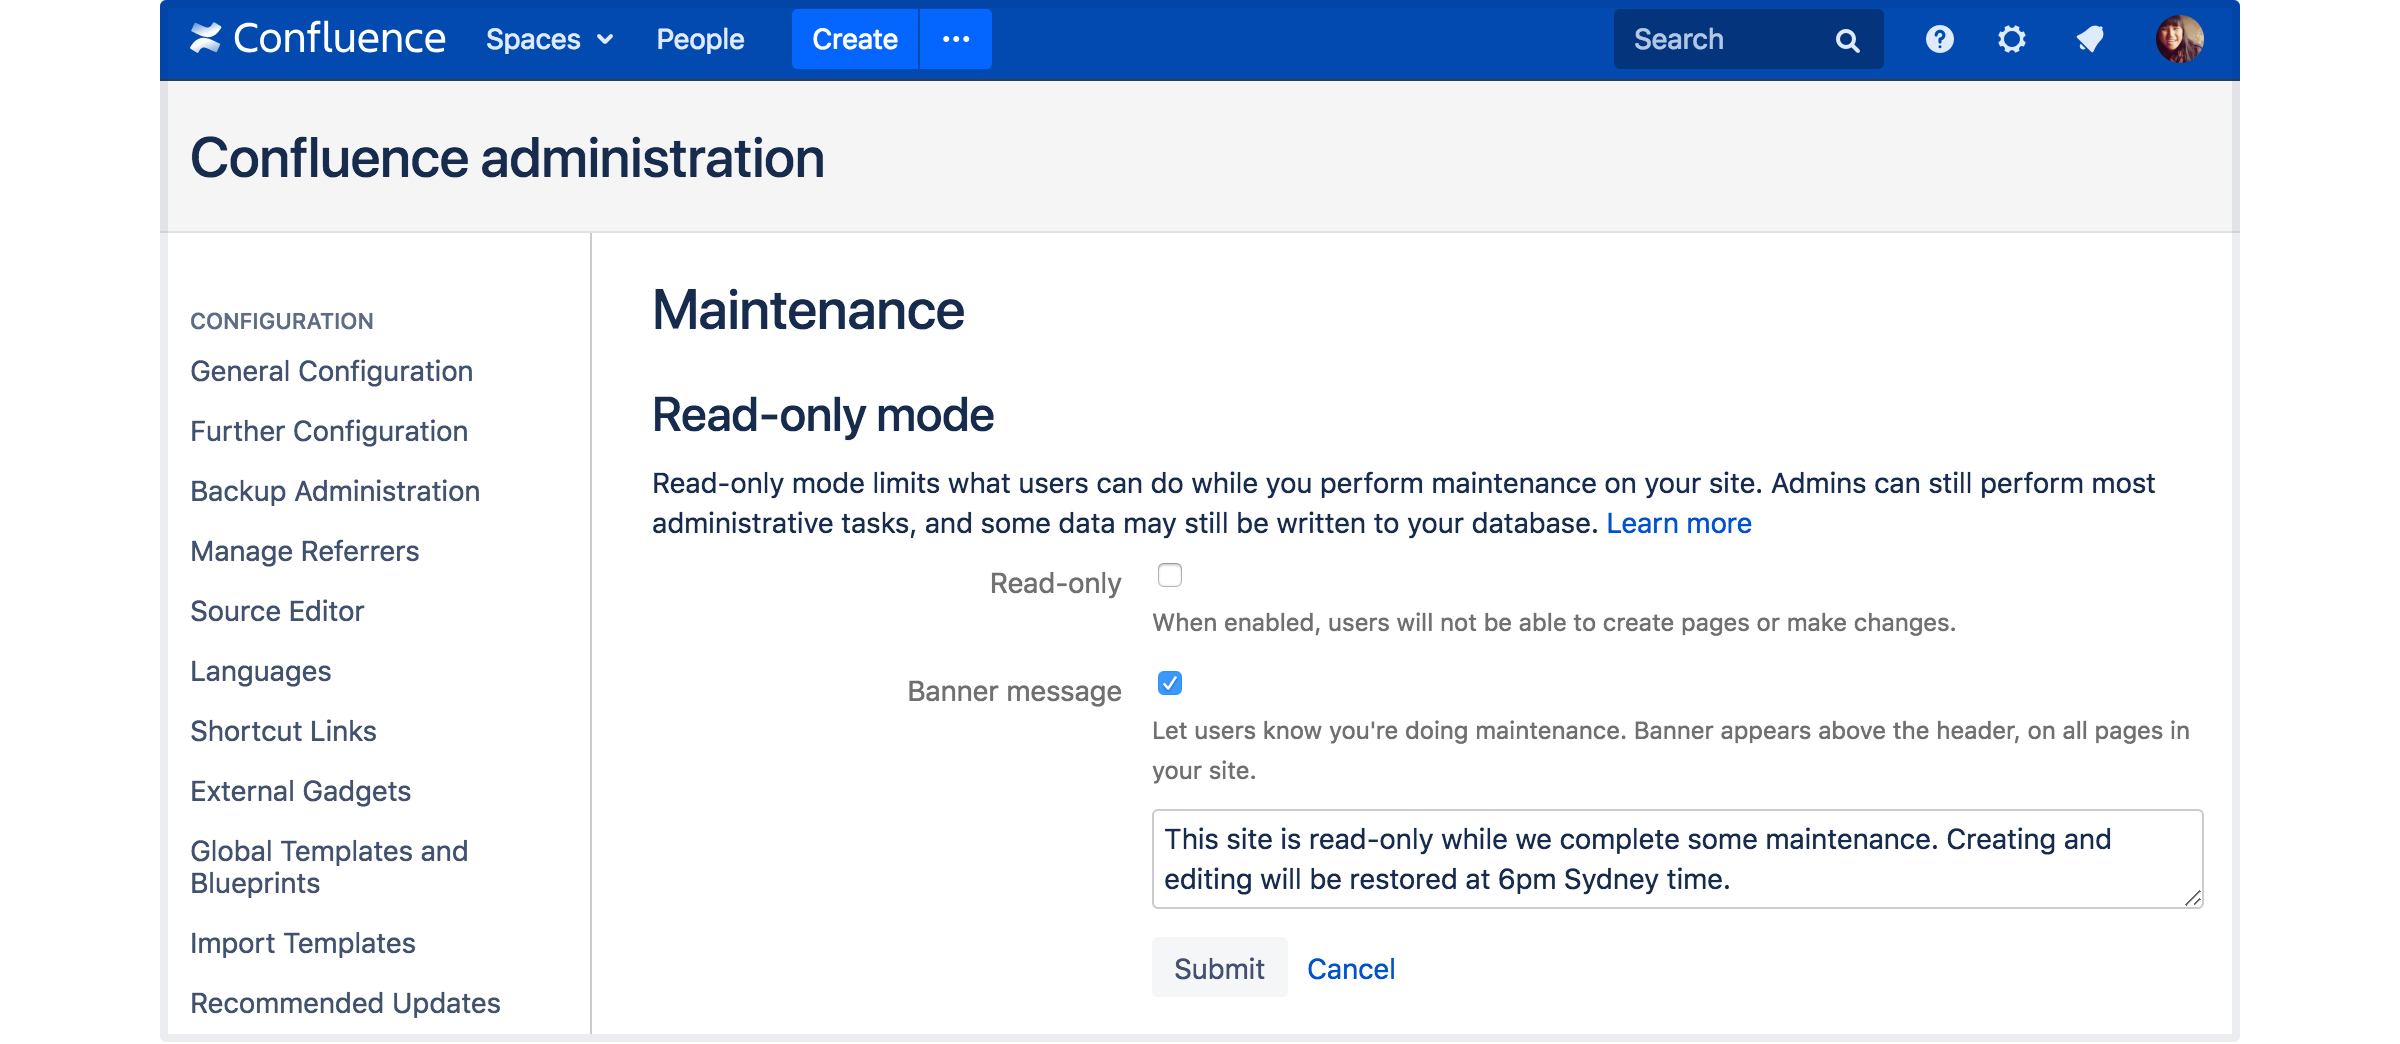Click the Create button
The width and height of the screenshot is (2400, 1044).
855,39
